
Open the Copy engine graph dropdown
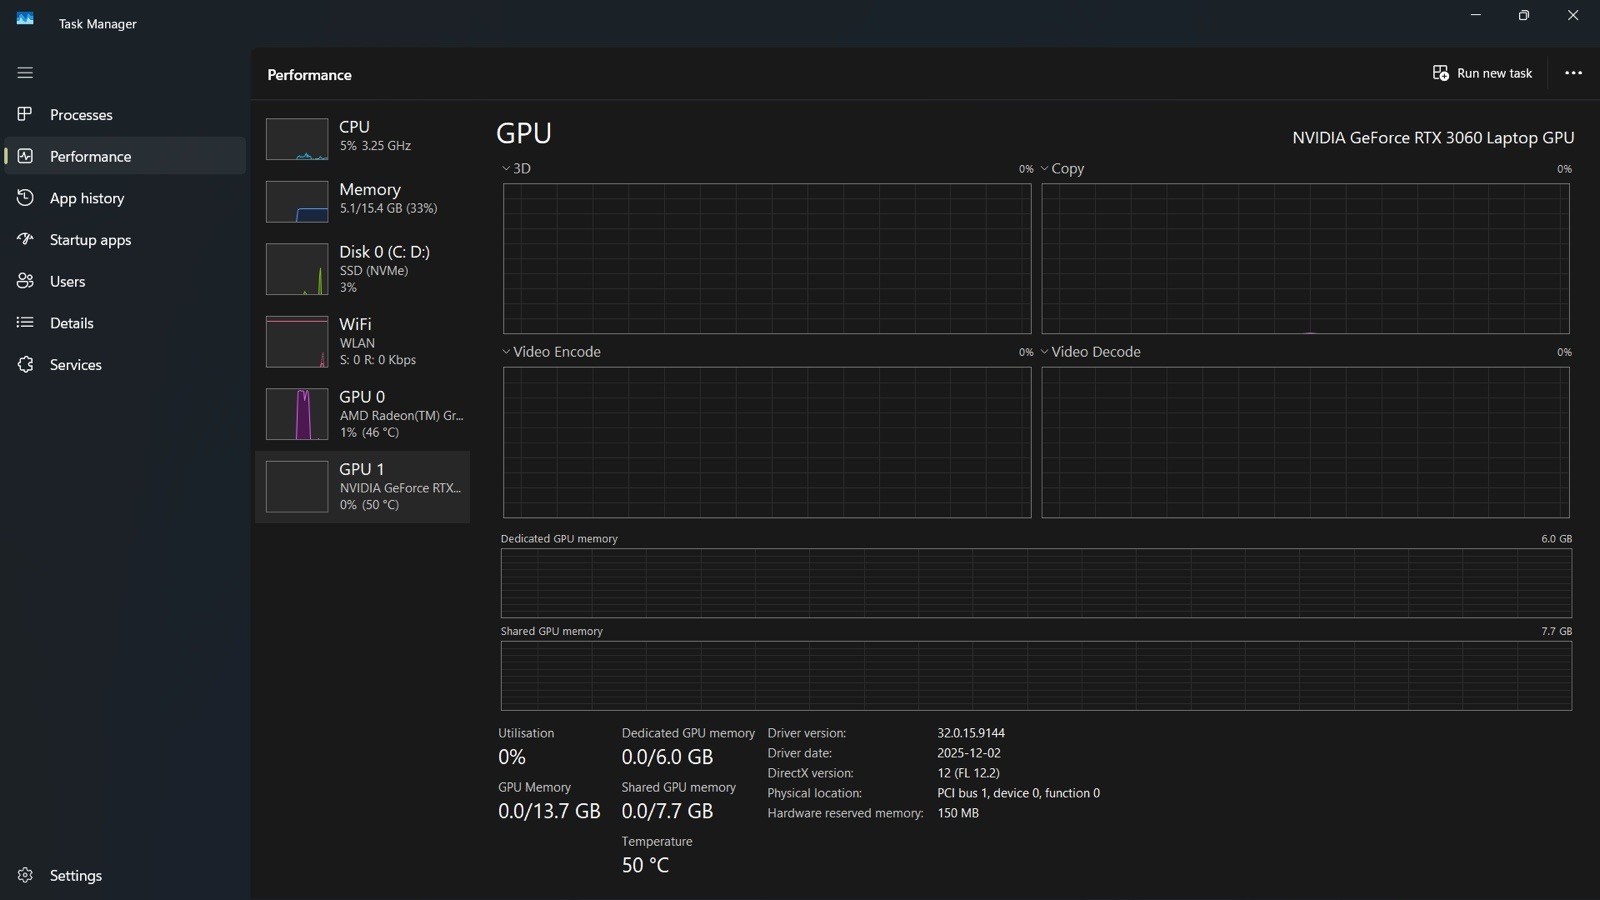coord(1062,169)
